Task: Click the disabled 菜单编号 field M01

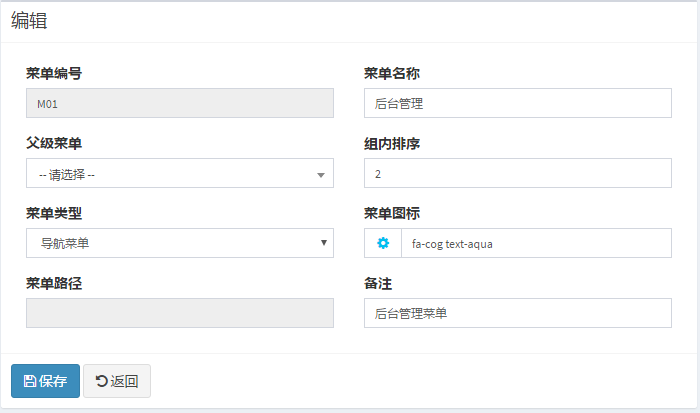Action: (180, 103)
